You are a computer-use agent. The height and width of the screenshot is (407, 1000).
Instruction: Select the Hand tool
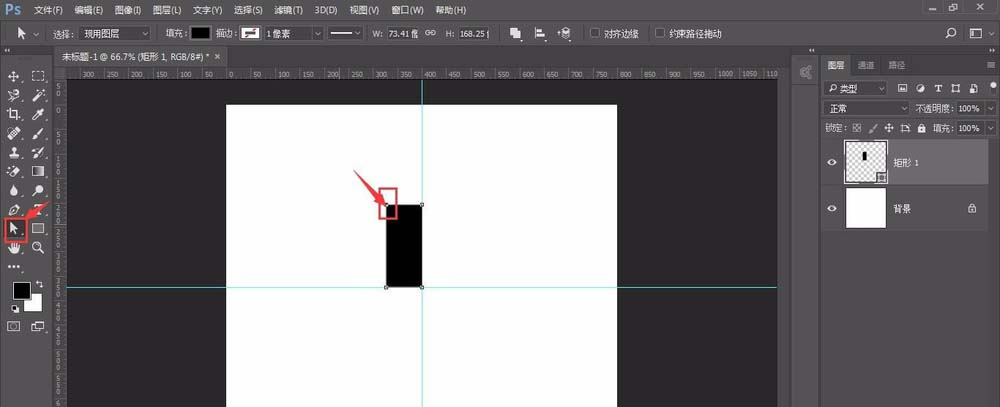pos(14,248)
